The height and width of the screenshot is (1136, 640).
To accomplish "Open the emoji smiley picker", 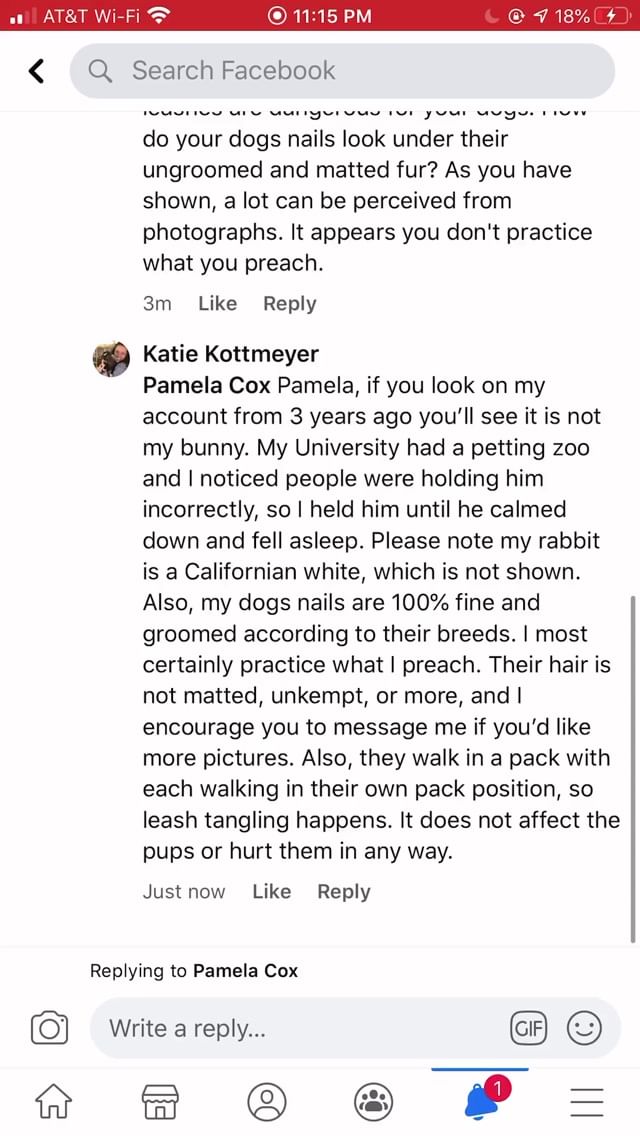I will (x=584, y=1027).
